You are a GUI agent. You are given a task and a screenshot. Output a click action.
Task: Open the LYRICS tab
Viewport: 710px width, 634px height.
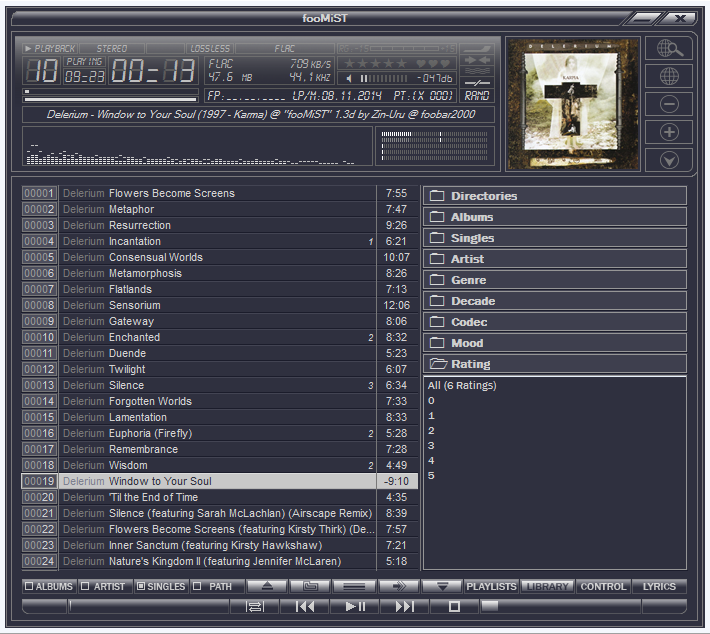(659, 587)
